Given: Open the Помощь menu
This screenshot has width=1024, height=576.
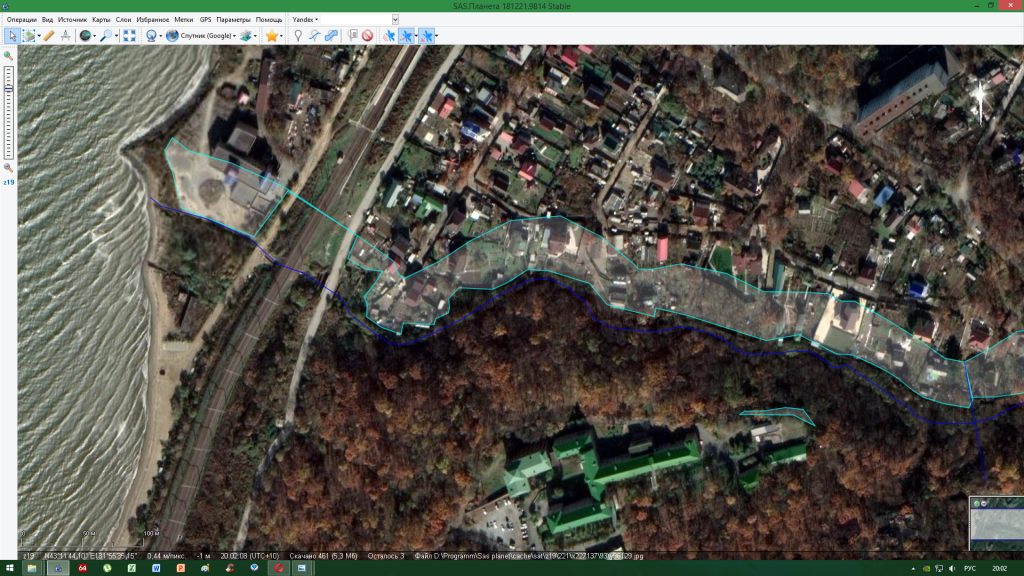Looking at the screenshot, I should [269, 19].
